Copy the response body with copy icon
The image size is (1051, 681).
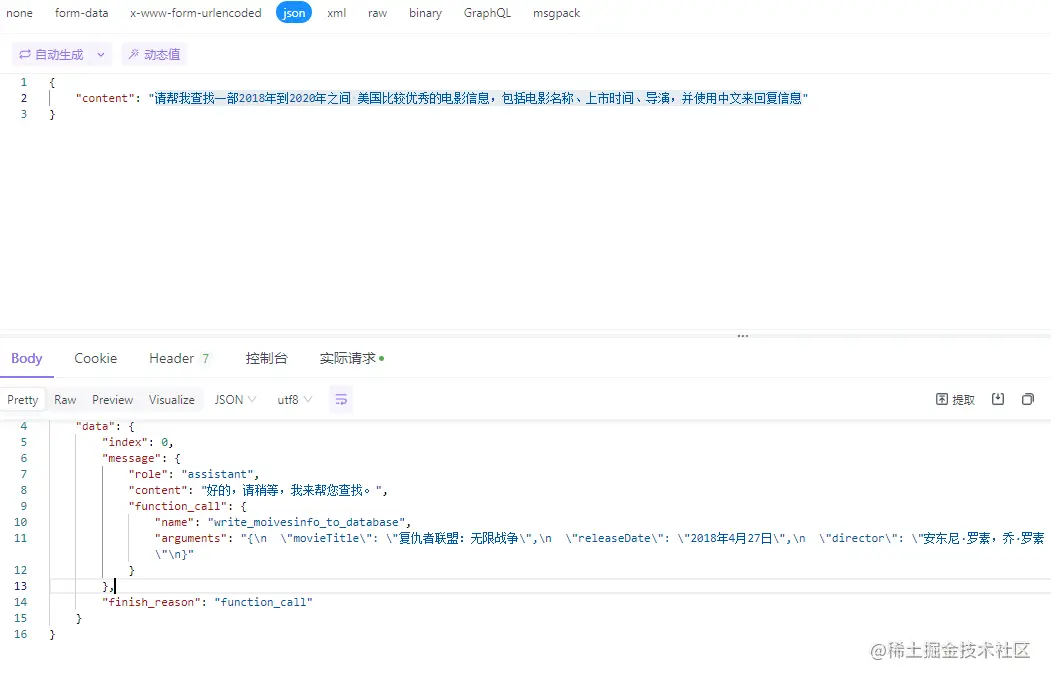[1028, 399]
